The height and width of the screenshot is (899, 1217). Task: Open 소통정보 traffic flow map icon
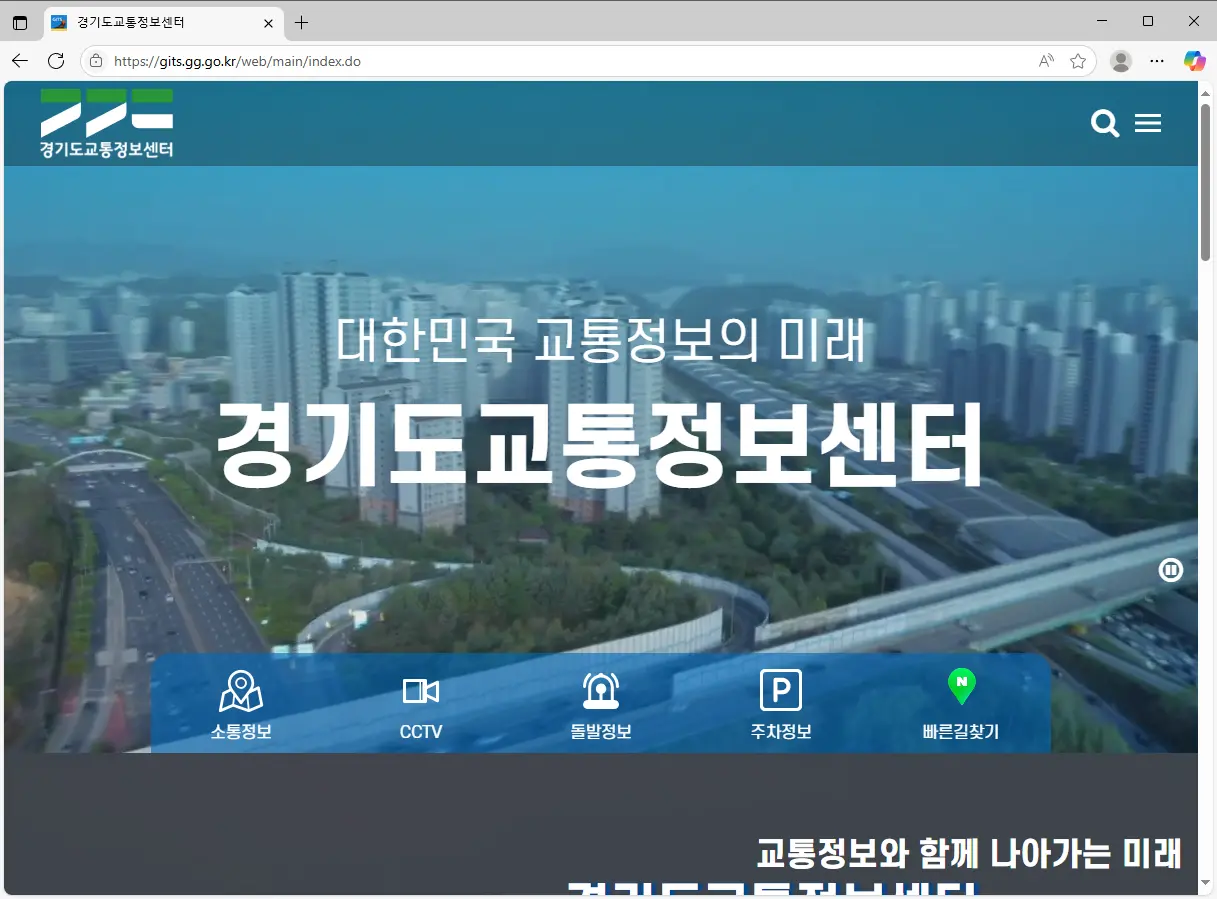pyautogui.click(x=241, y=691)
